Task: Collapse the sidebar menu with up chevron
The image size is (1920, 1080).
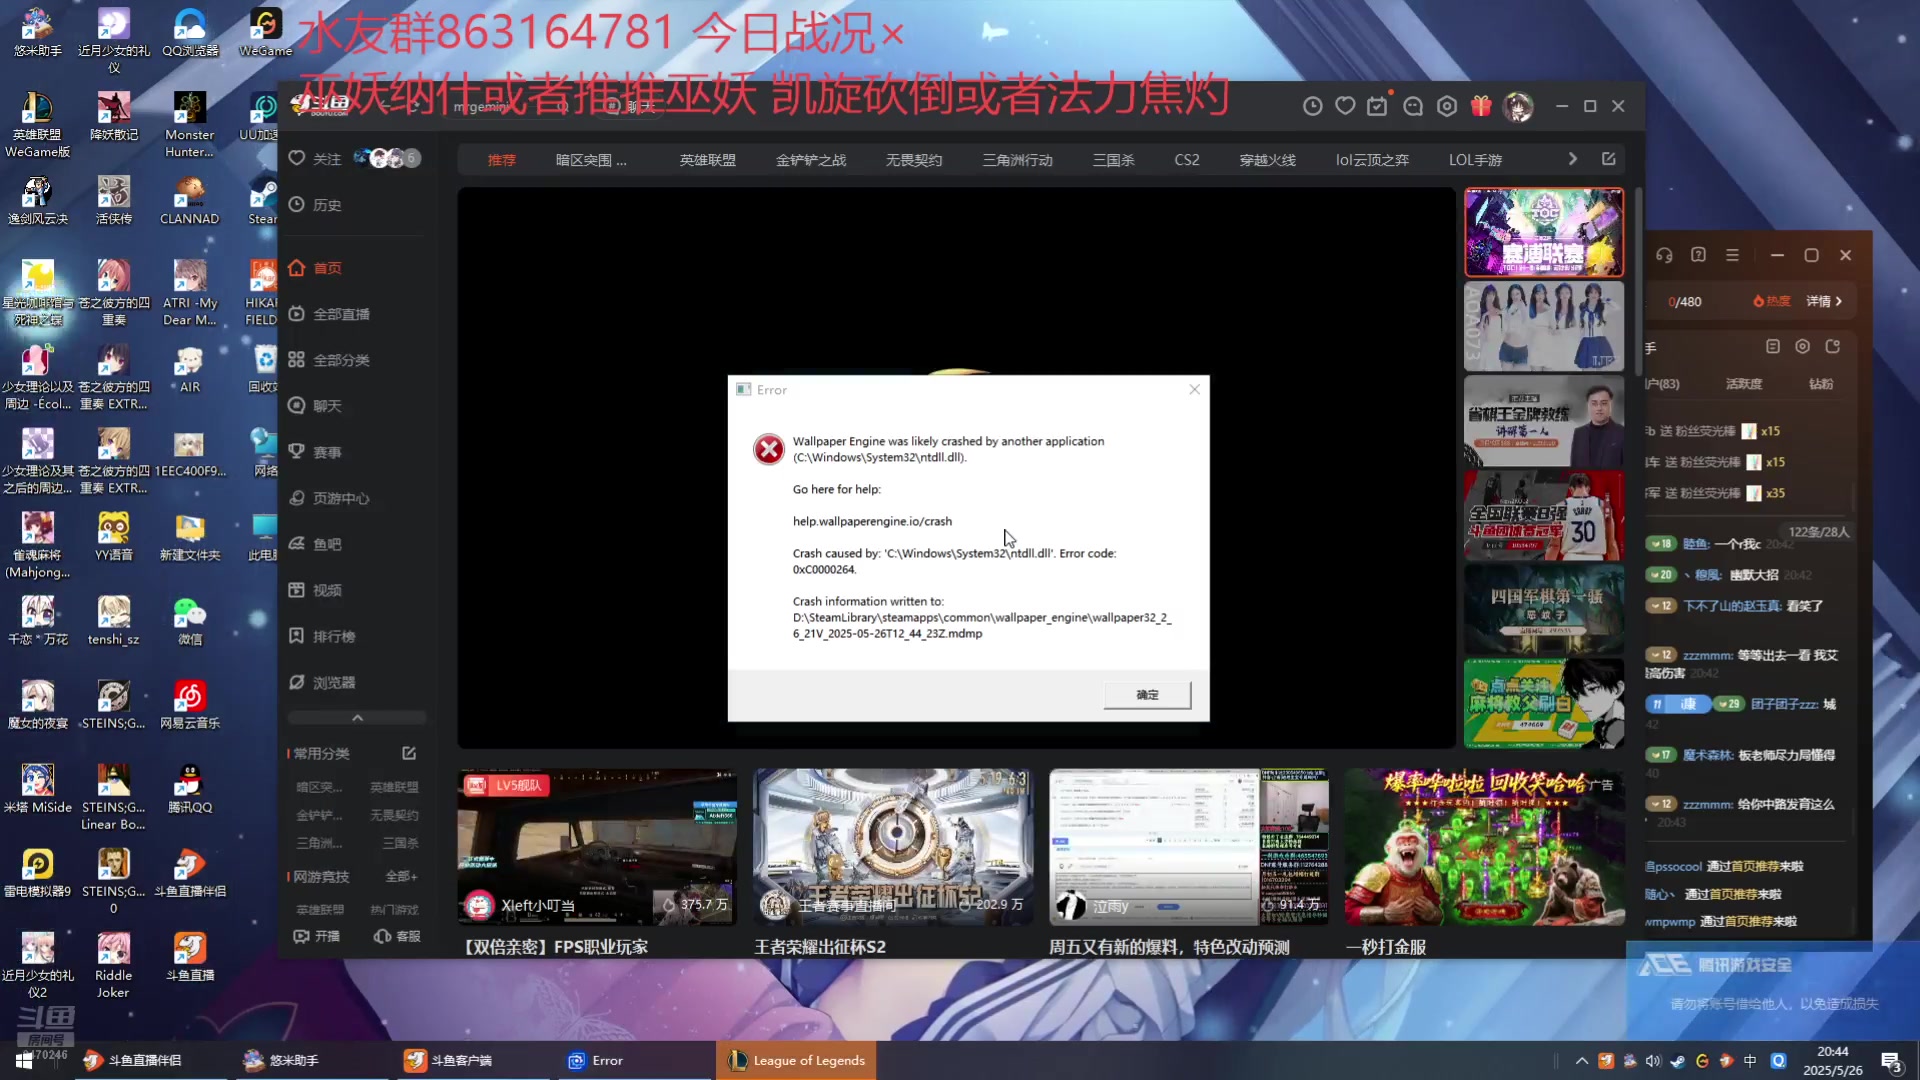Action: [x=357, y=718]
